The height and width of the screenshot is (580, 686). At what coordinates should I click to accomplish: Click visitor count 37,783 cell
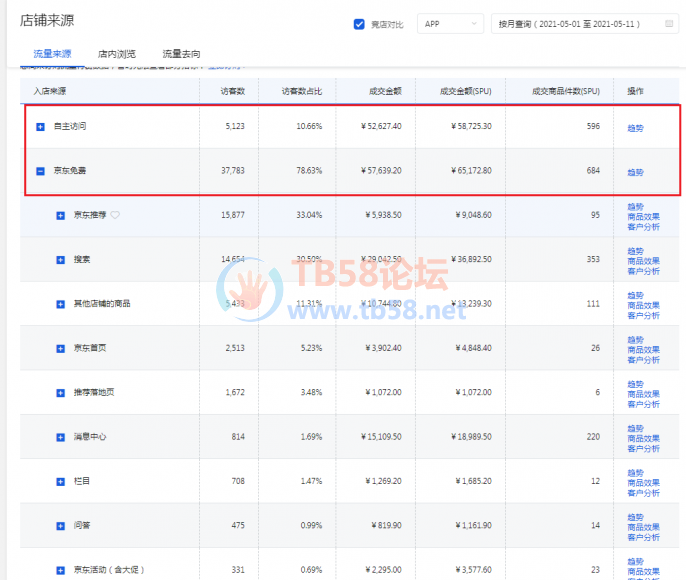click(x=233, y=171)
